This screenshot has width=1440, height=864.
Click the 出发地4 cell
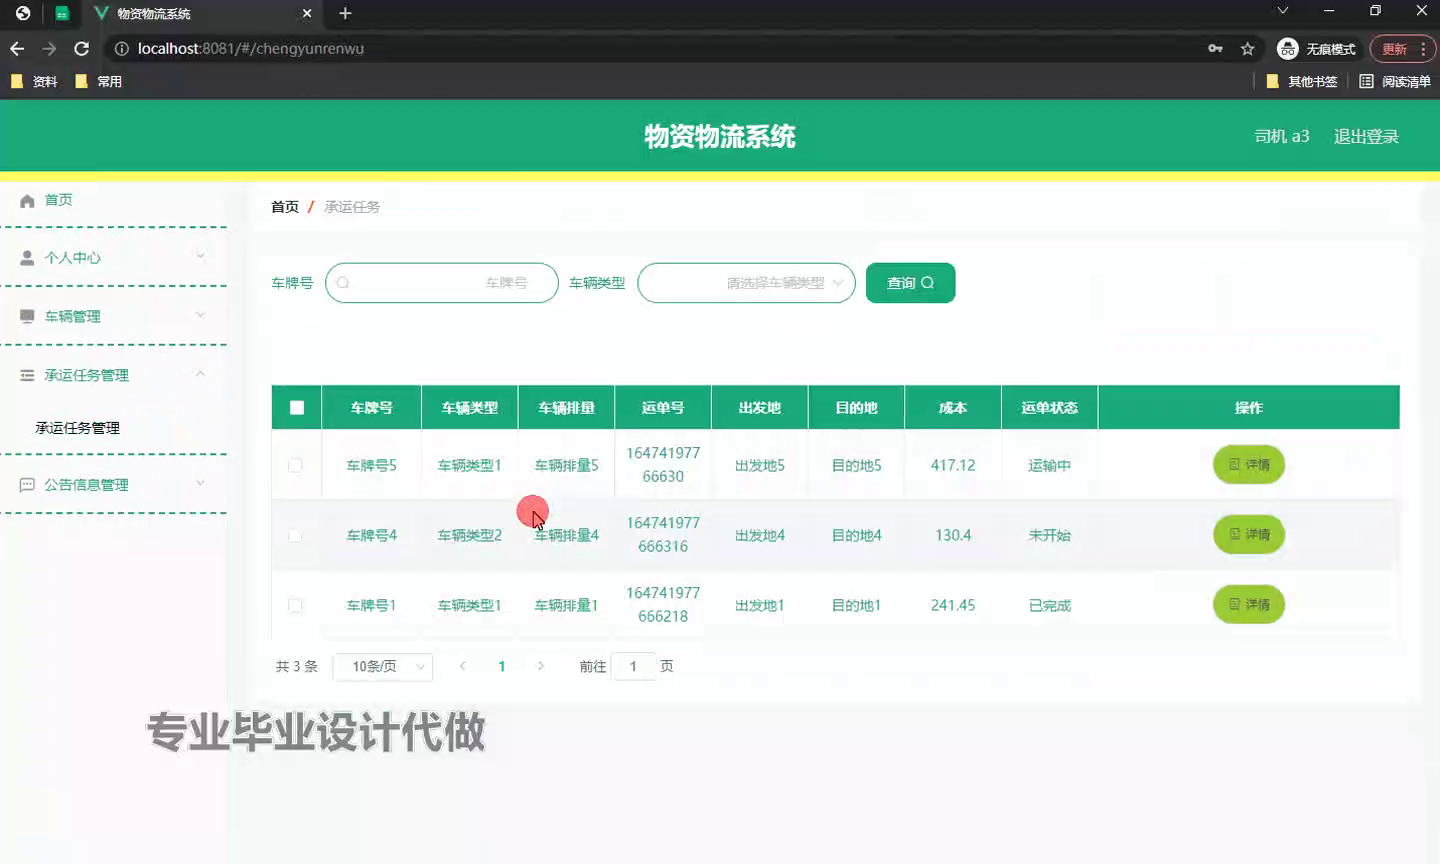point(760,535)
